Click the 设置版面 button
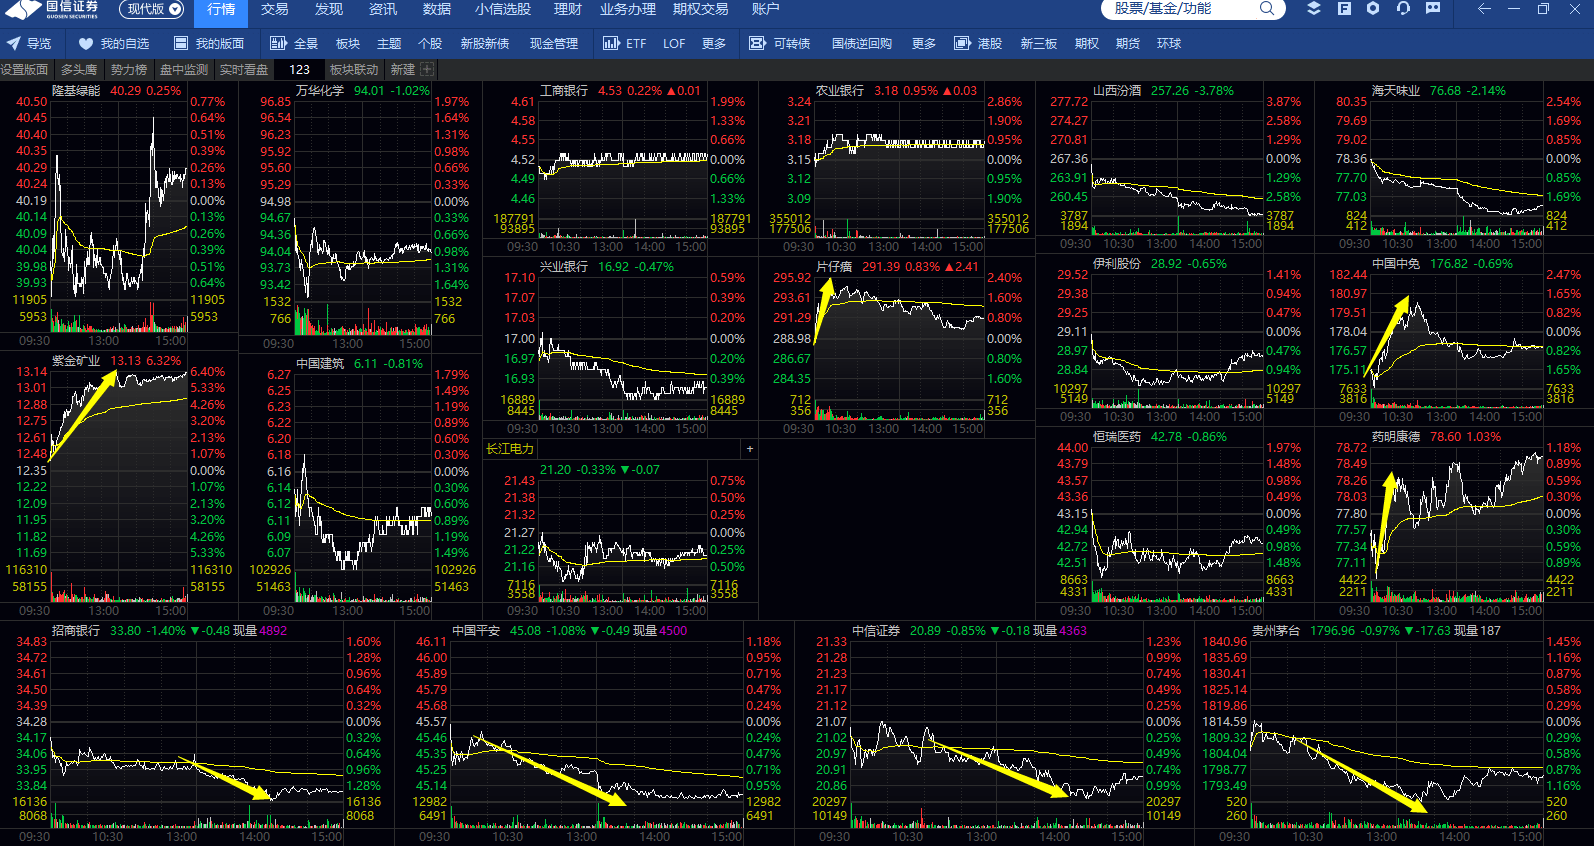Viewport: 1594px width, 846px height. [25, 70]
